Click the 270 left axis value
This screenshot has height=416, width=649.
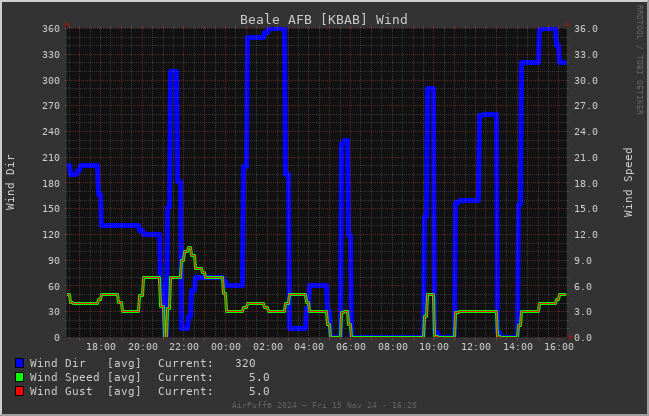coord(51,106)
